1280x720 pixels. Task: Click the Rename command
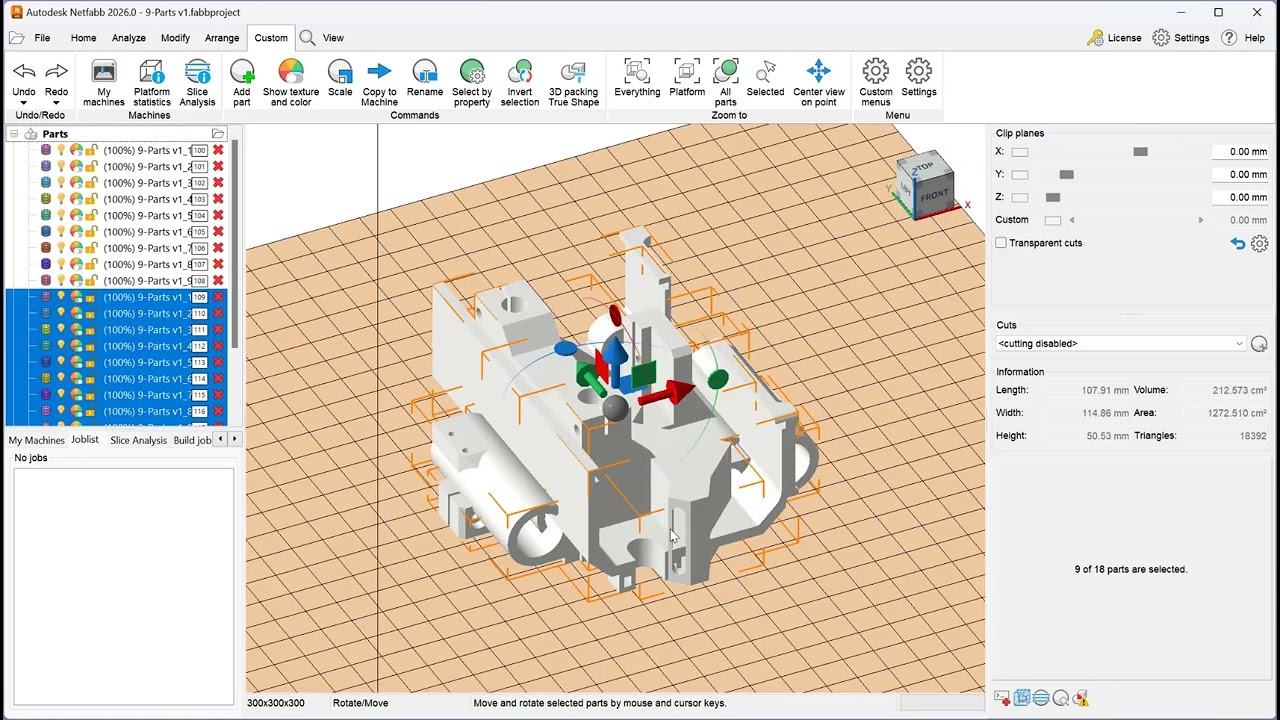[425, 78]
